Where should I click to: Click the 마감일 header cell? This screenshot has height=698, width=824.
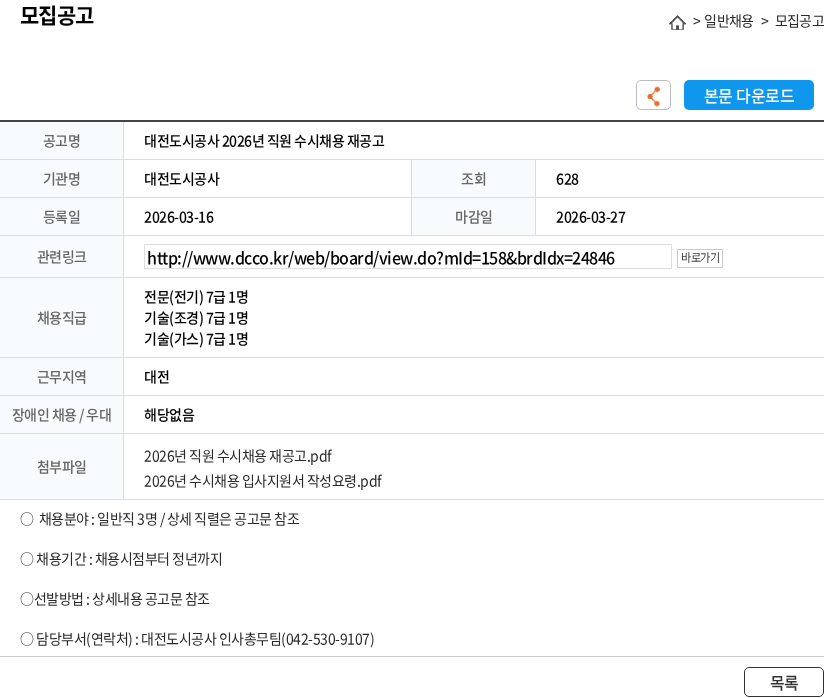473,217
